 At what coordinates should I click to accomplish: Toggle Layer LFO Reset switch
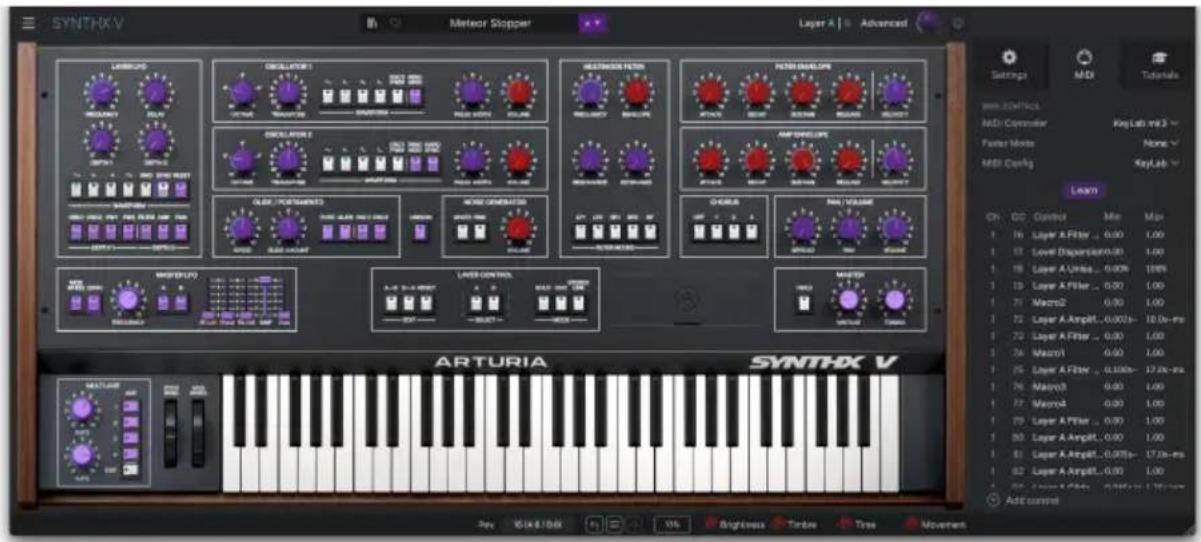point(182,189)
